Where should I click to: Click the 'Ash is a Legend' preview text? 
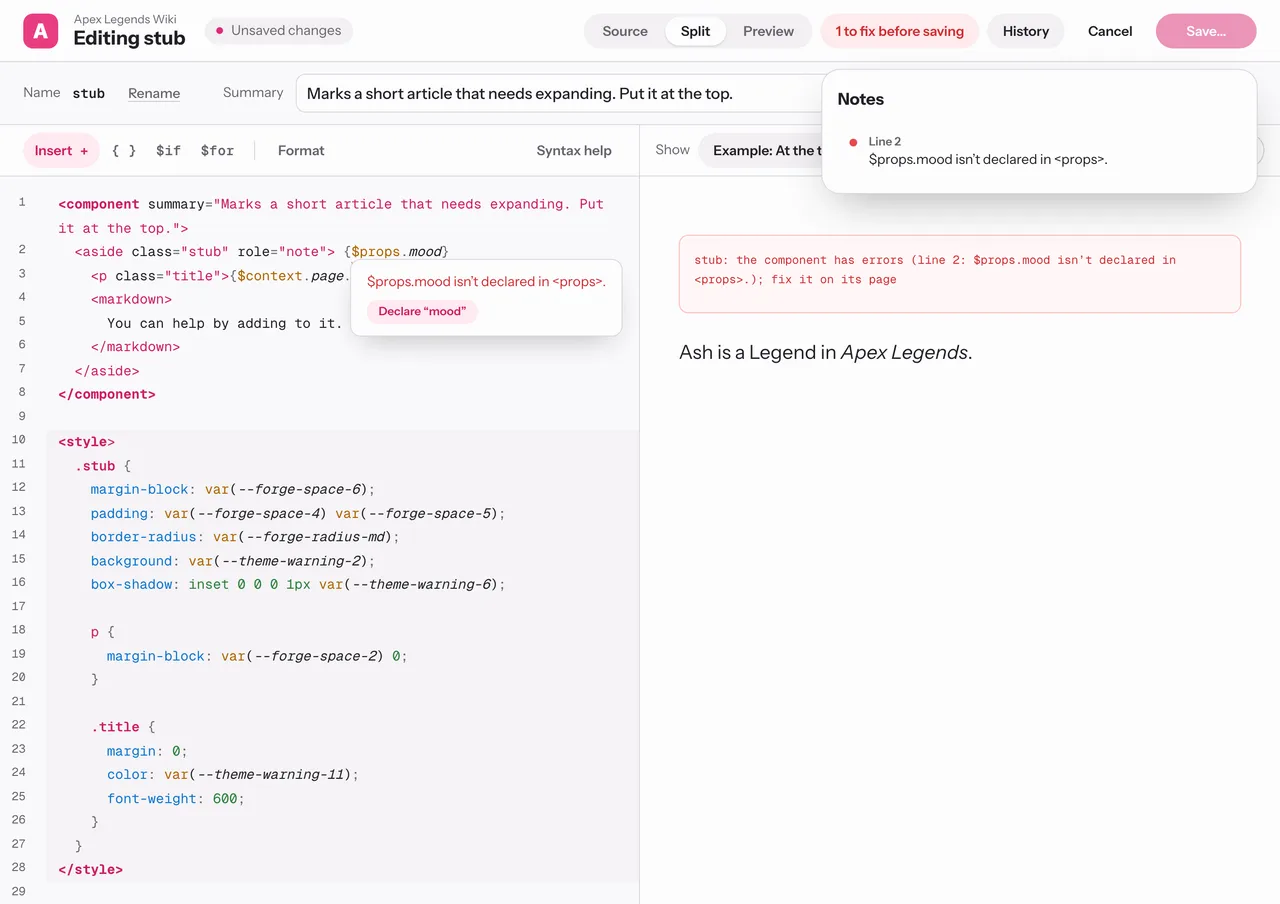point(826,352)
